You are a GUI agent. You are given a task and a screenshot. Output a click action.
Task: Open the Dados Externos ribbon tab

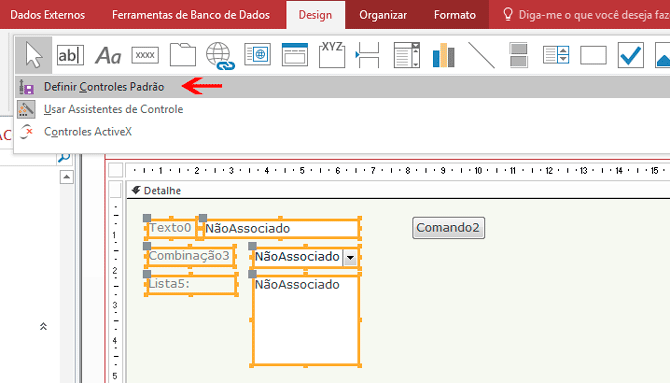[x=47, y=15]
